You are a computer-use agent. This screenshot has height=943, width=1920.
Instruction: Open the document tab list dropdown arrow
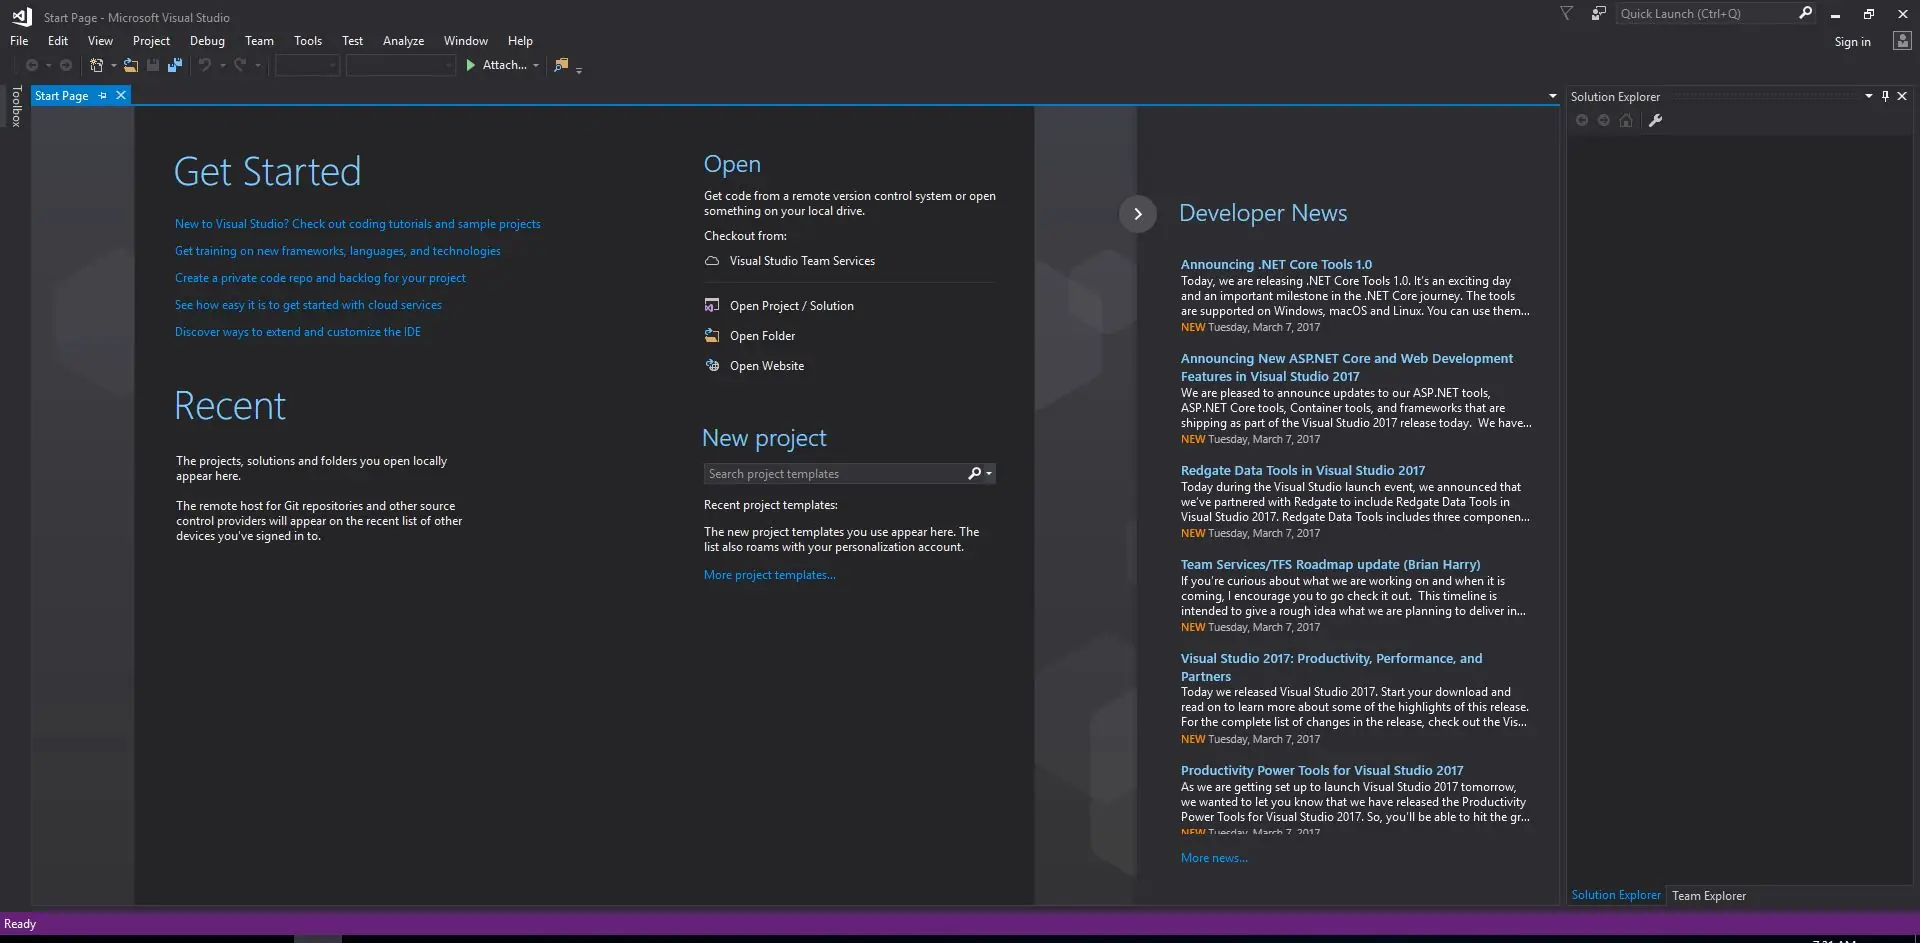coord(1552,96)
